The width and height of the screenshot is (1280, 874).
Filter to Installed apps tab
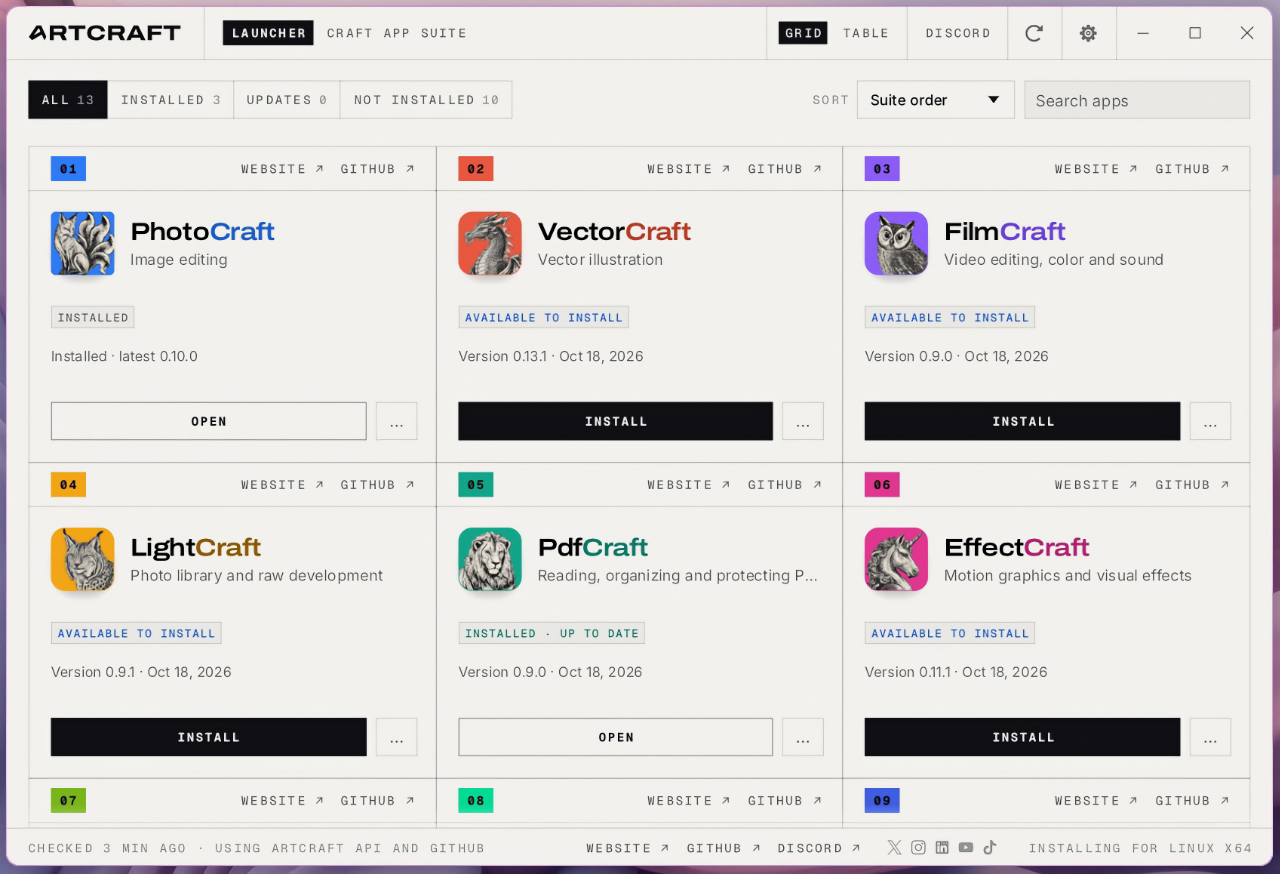[x=171, y=100]
